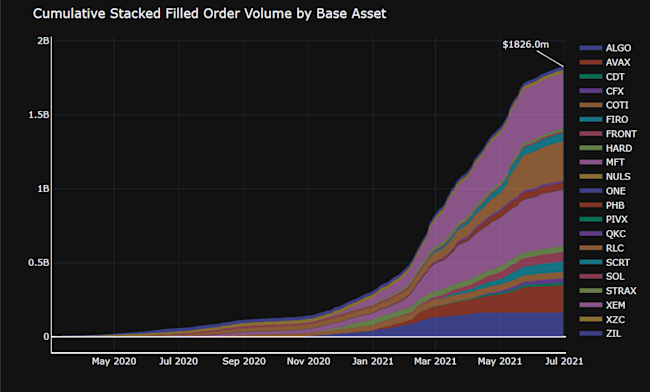Toggle PHB series in legend
This screenshot has width=650, height=392.
click(602, 206)
